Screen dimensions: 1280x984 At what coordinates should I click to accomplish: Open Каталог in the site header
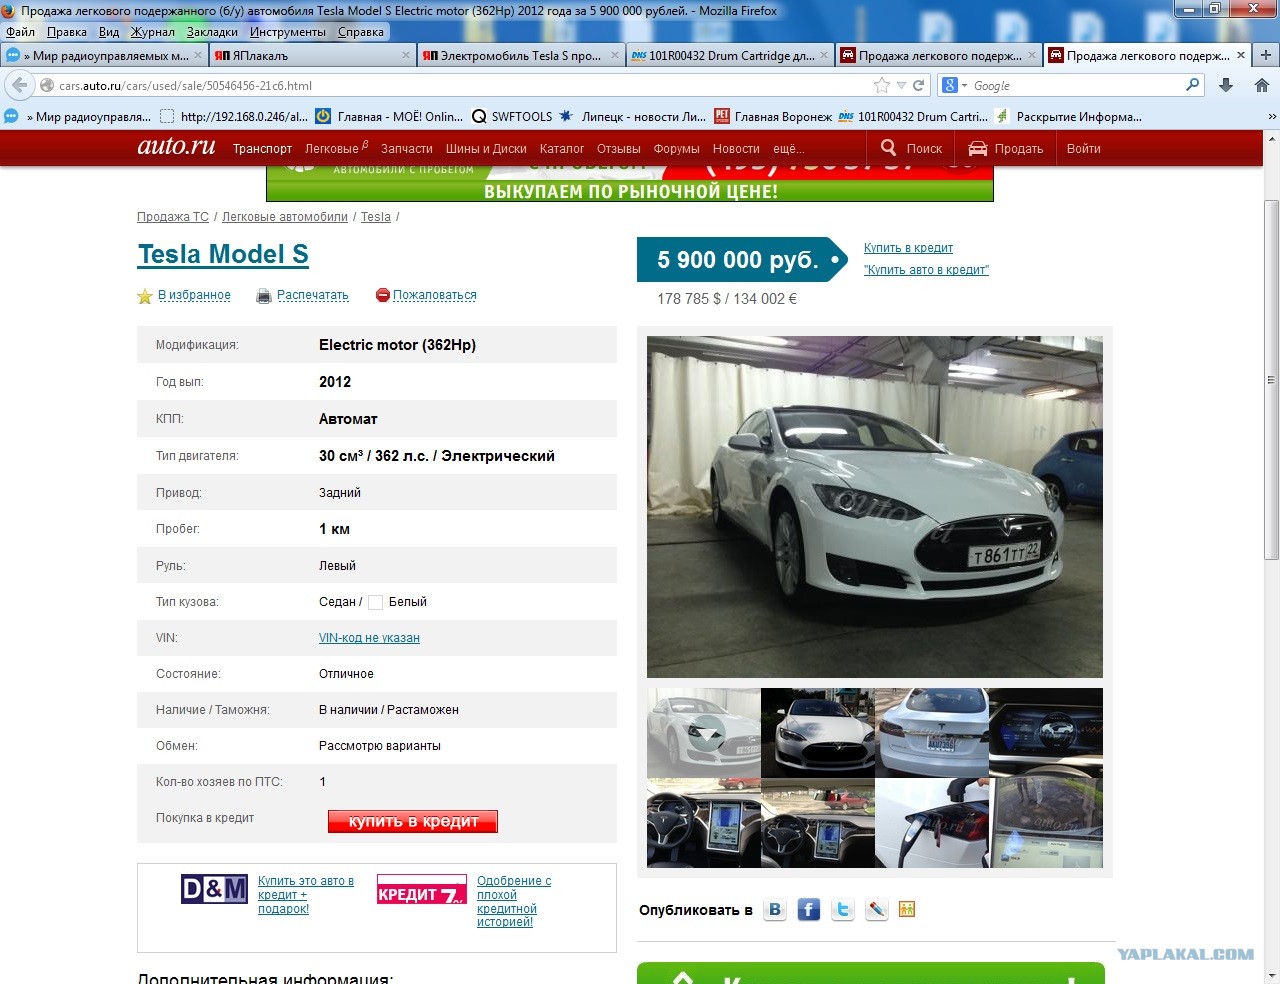(562, 148)
